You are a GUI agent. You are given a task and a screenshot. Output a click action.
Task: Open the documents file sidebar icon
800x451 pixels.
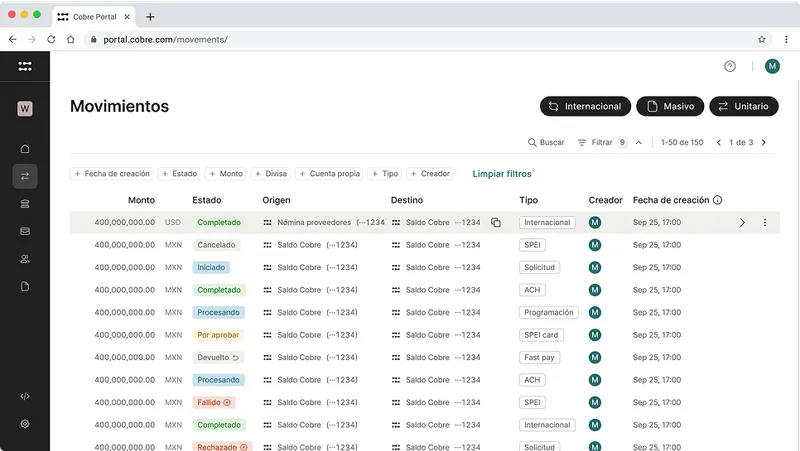(x=24, y=286)
